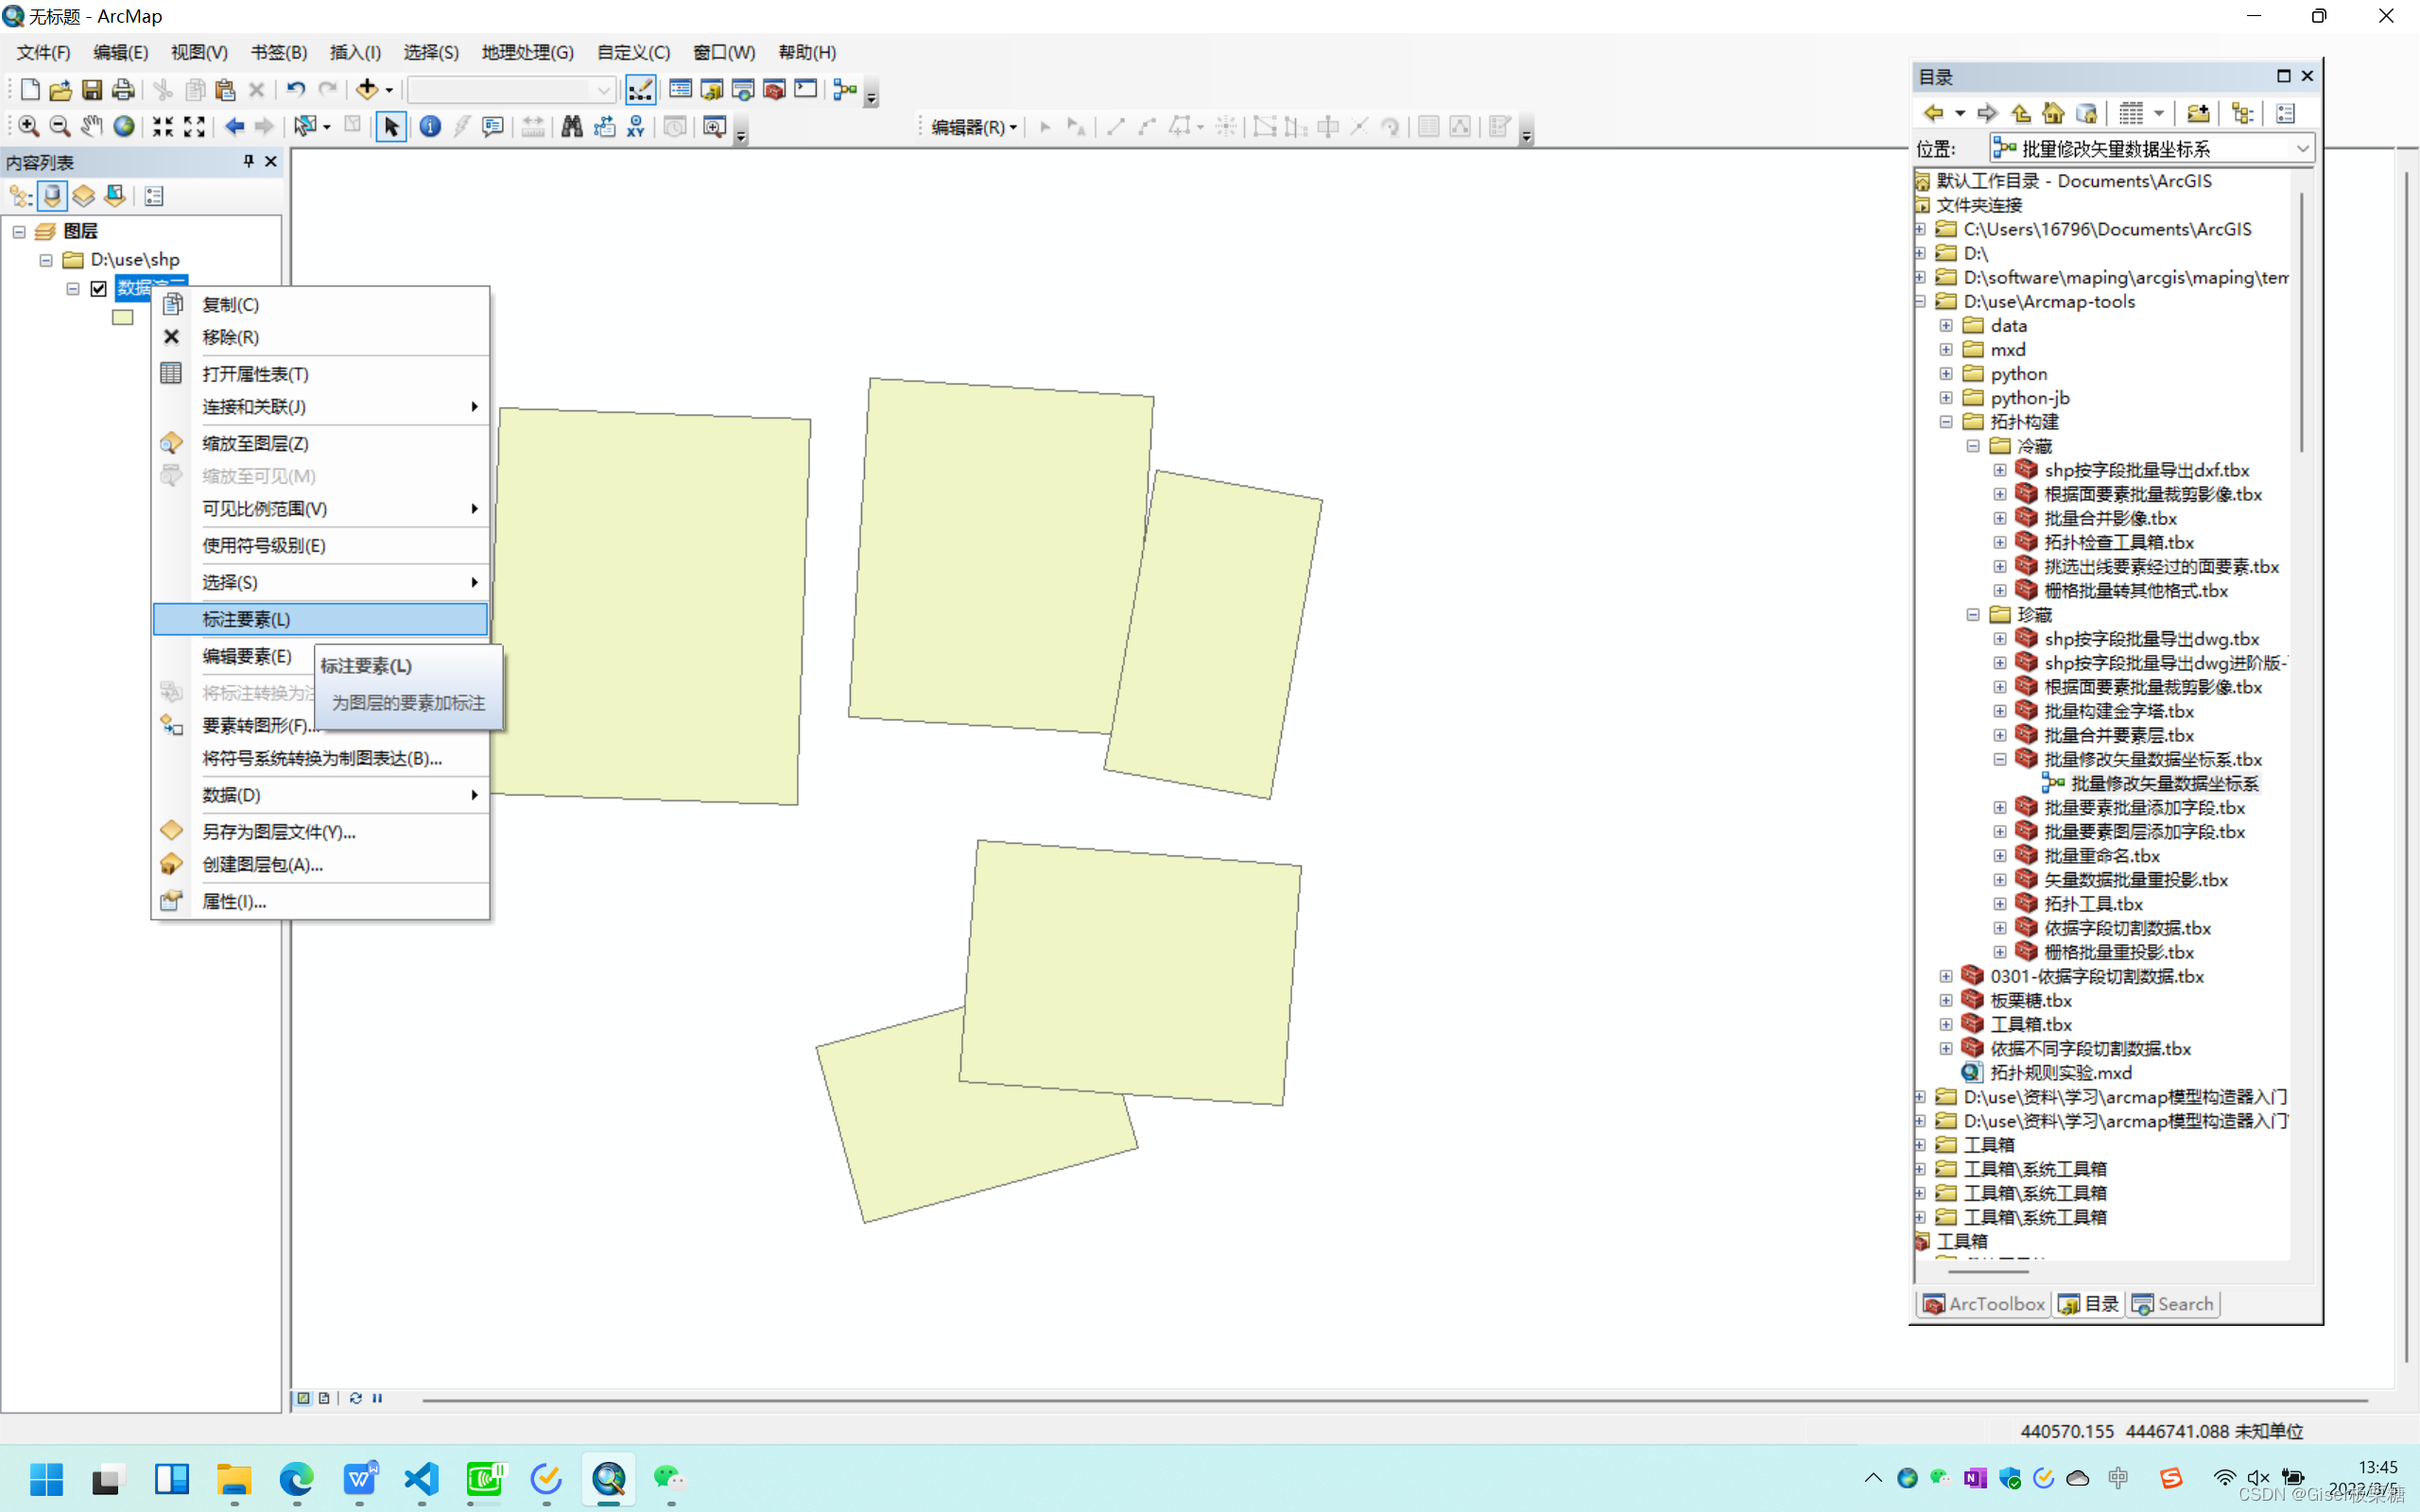
Task: Collapse the D:\use\Arcmap-tools folder
Action: tap(1921, 302)
